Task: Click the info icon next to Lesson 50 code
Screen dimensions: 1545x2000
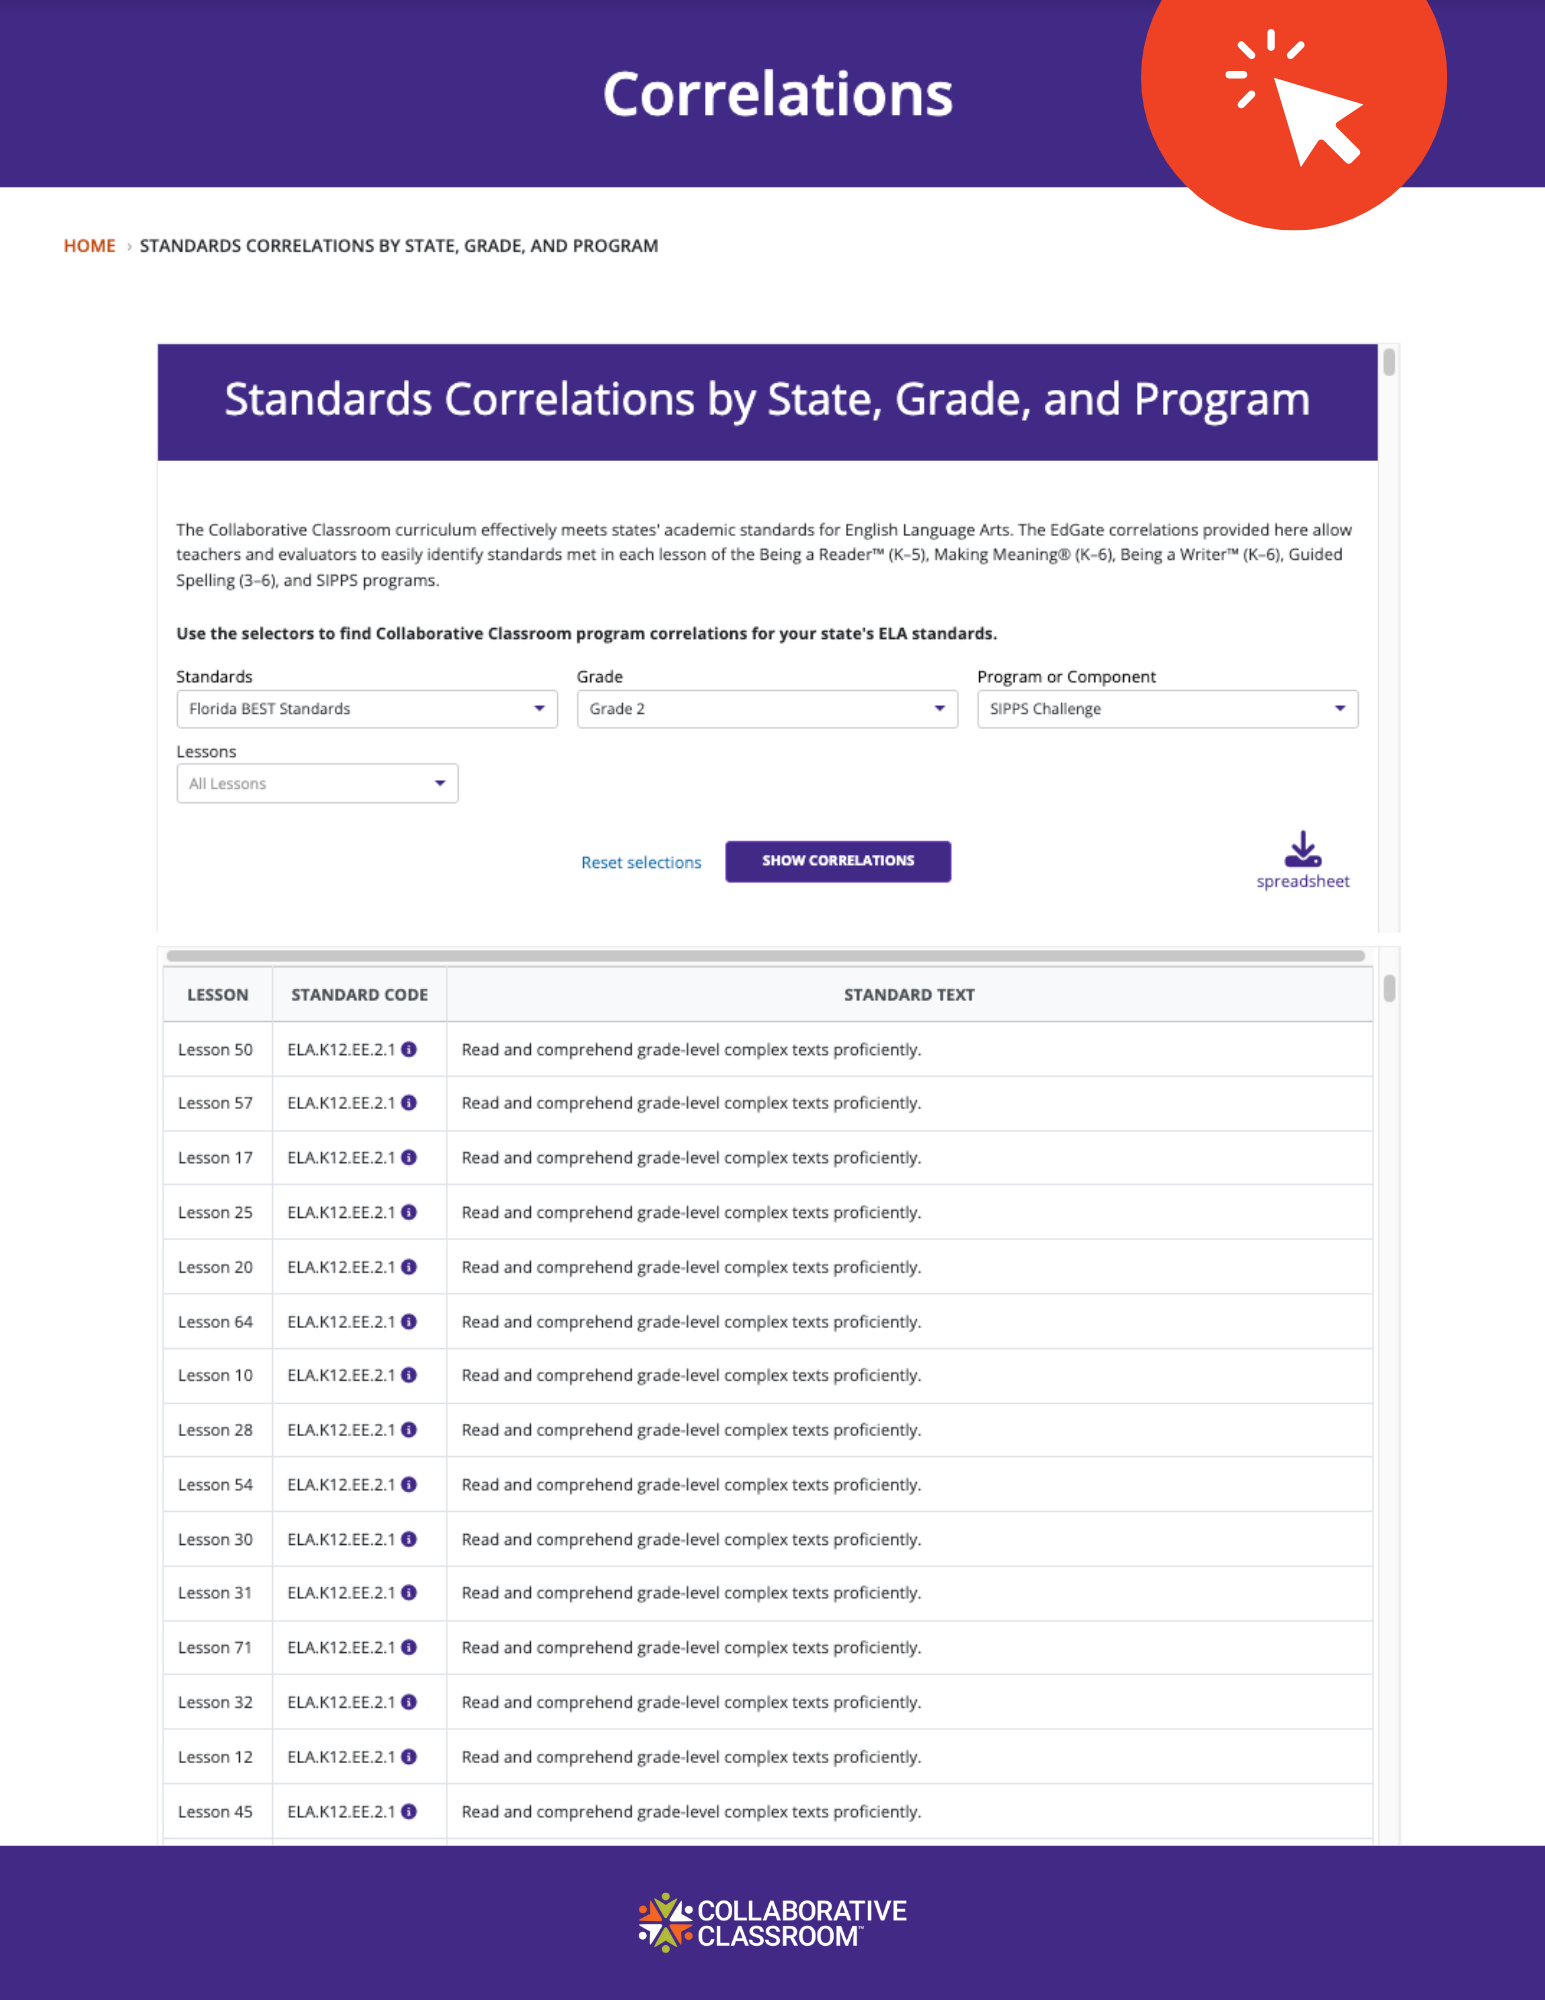Action: (409, 1049)
